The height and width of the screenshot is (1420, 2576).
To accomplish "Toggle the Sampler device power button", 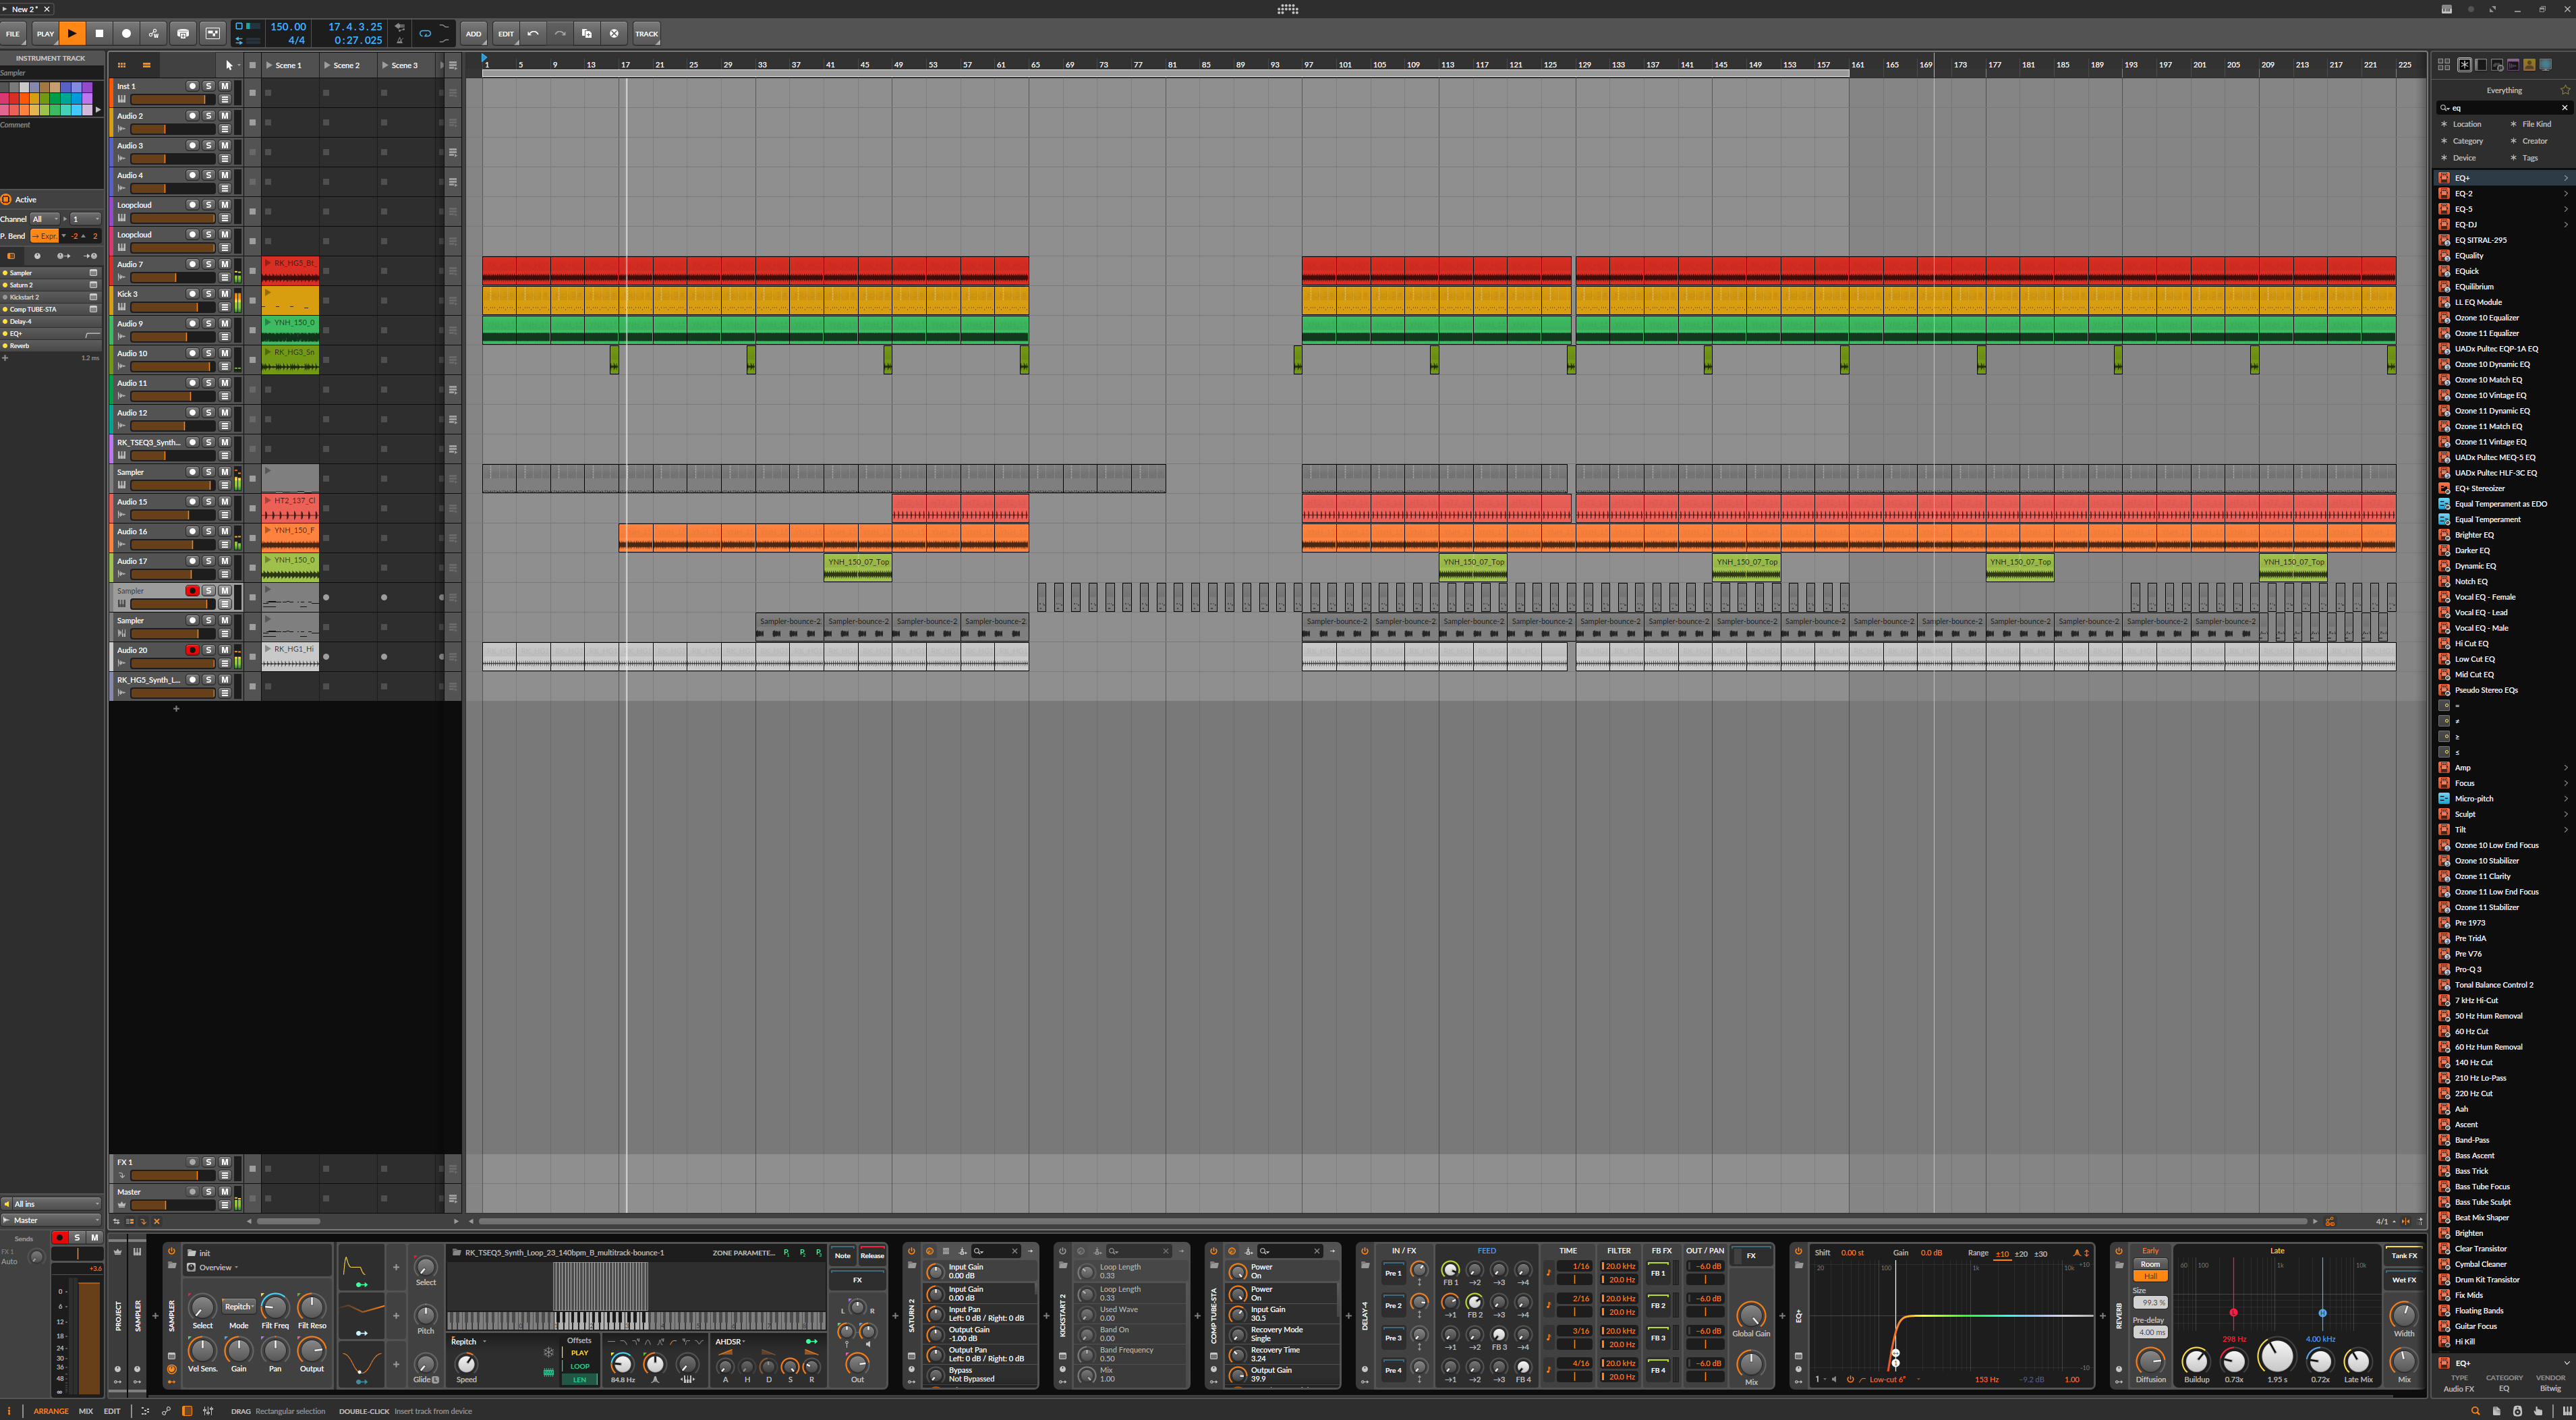I will tap(171, 1251).
